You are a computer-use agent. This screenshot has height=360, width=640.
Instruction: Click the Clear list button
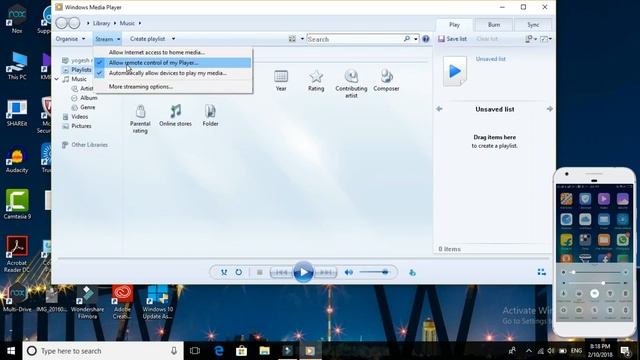pyautogui.click(x=487, y=39)
